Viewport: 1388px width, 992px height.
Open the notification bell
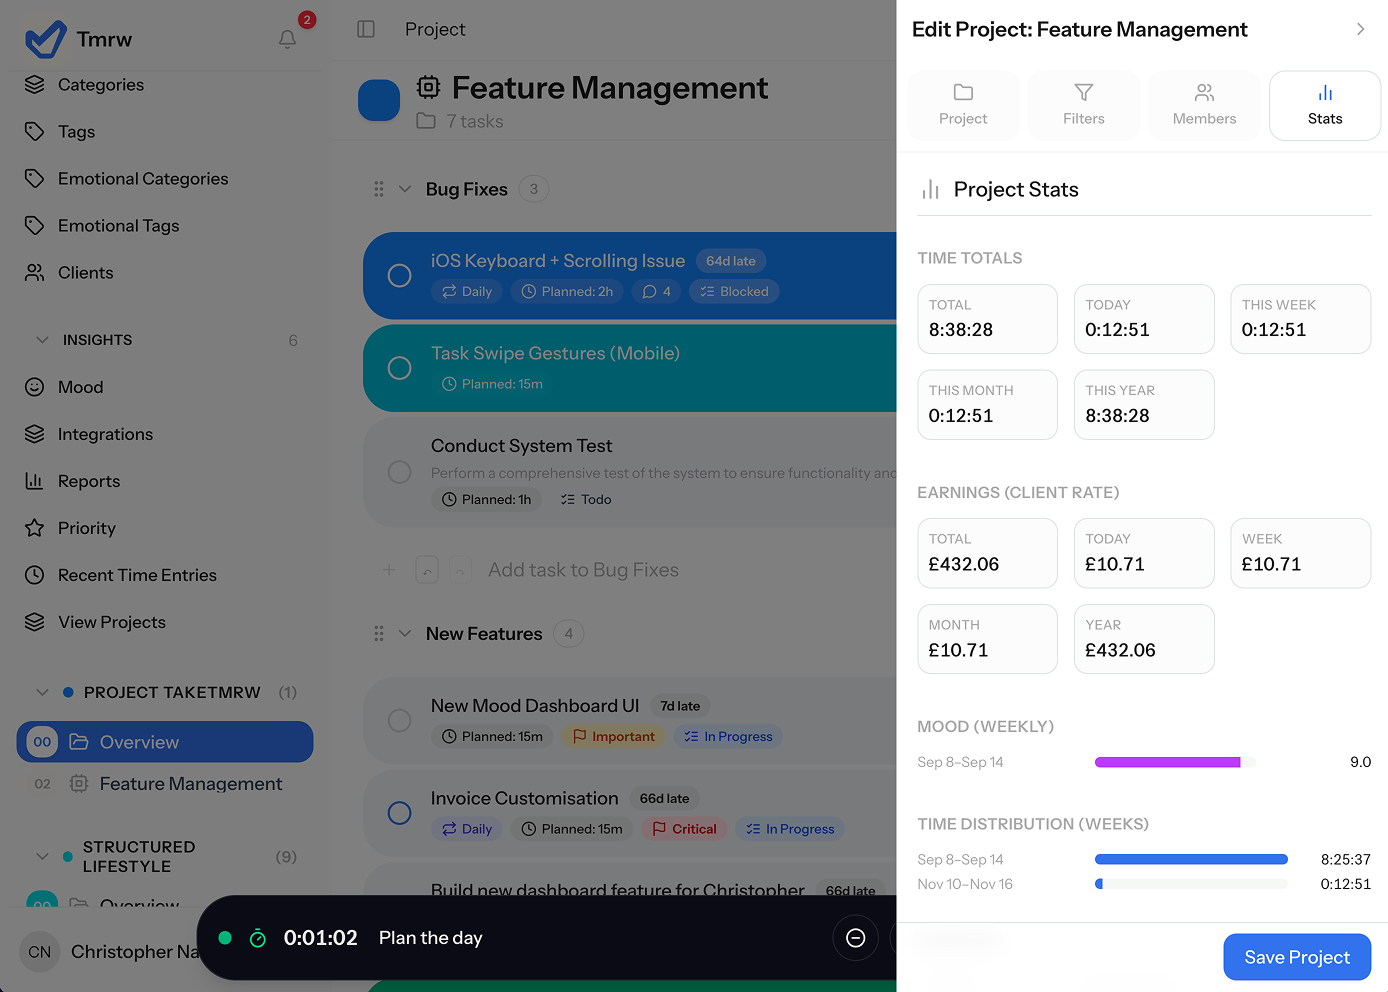pyautogui.click(x=287, y=39)
